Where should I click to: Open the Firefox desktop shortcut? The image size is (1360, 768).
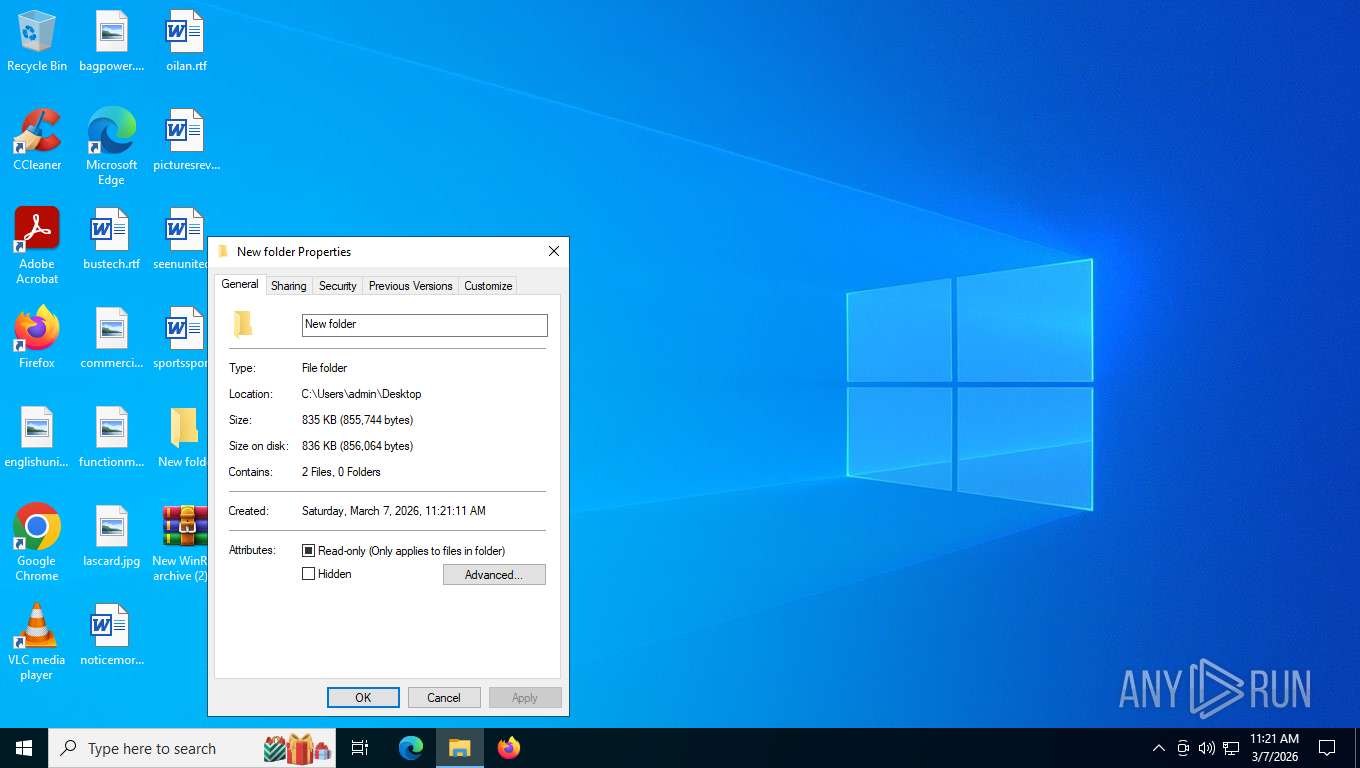pos(37,339)
